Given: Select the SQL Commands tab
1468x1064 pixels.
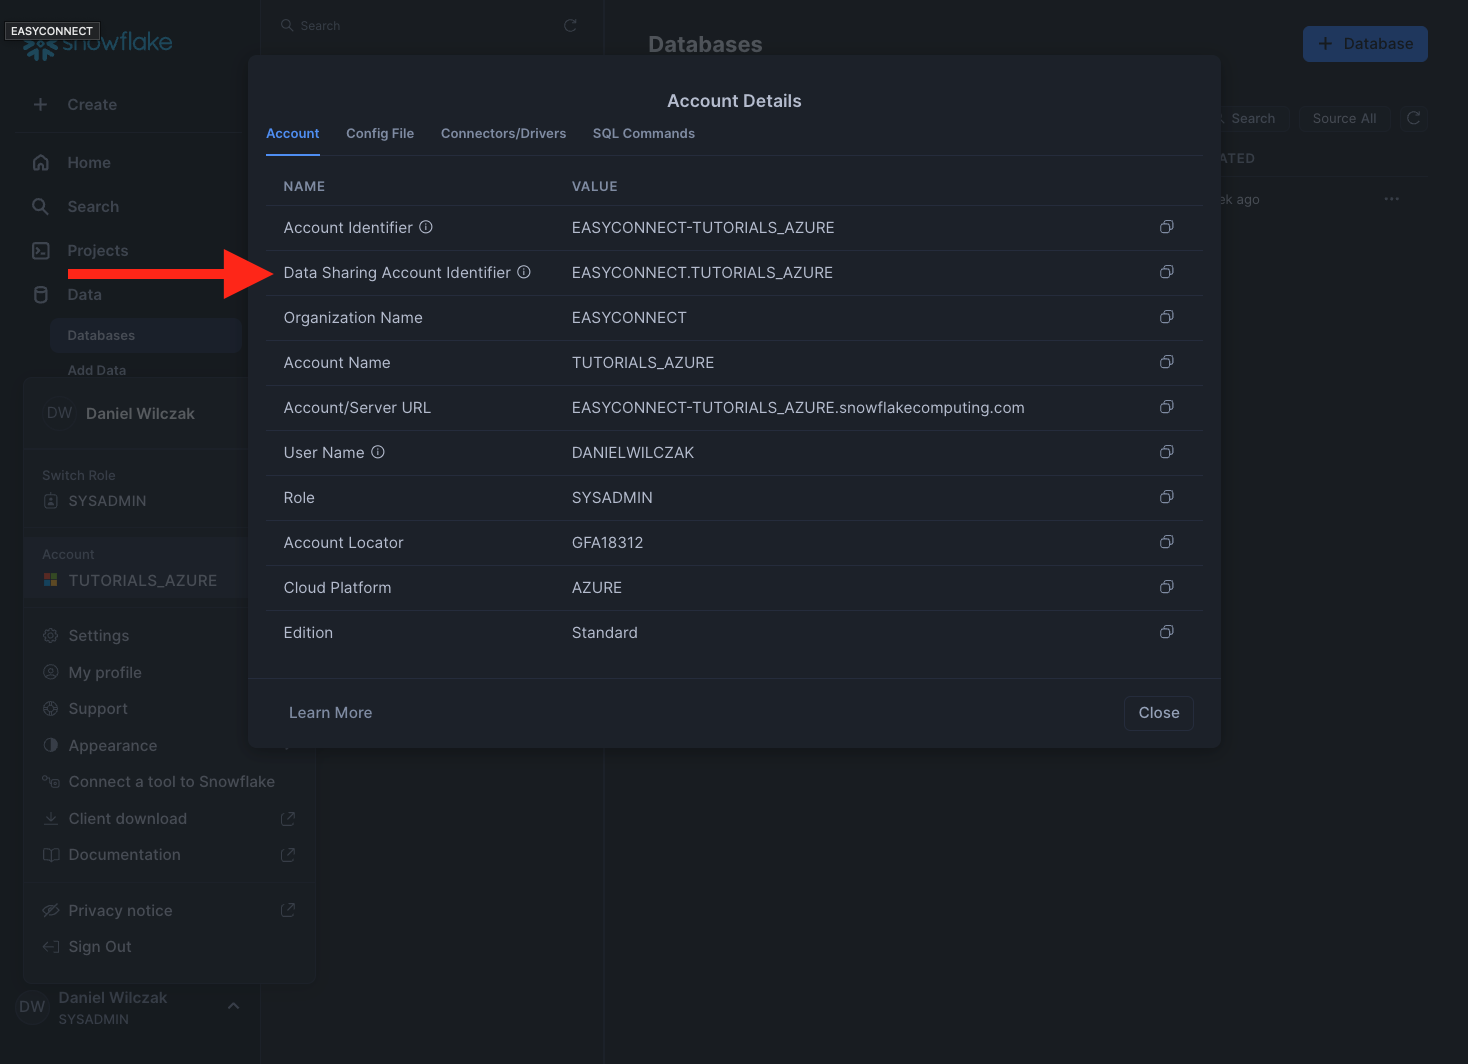Looking at the screenshot, I should pyautogui.click(x=643, y=133).
